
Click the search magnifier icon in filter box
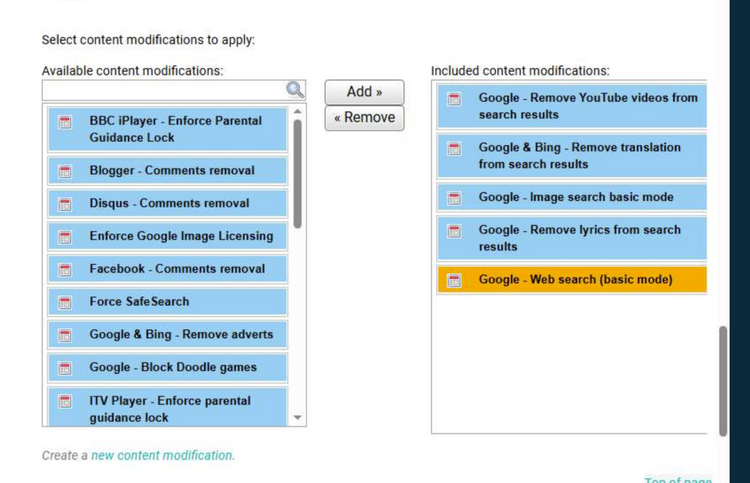tap(295, 89)
